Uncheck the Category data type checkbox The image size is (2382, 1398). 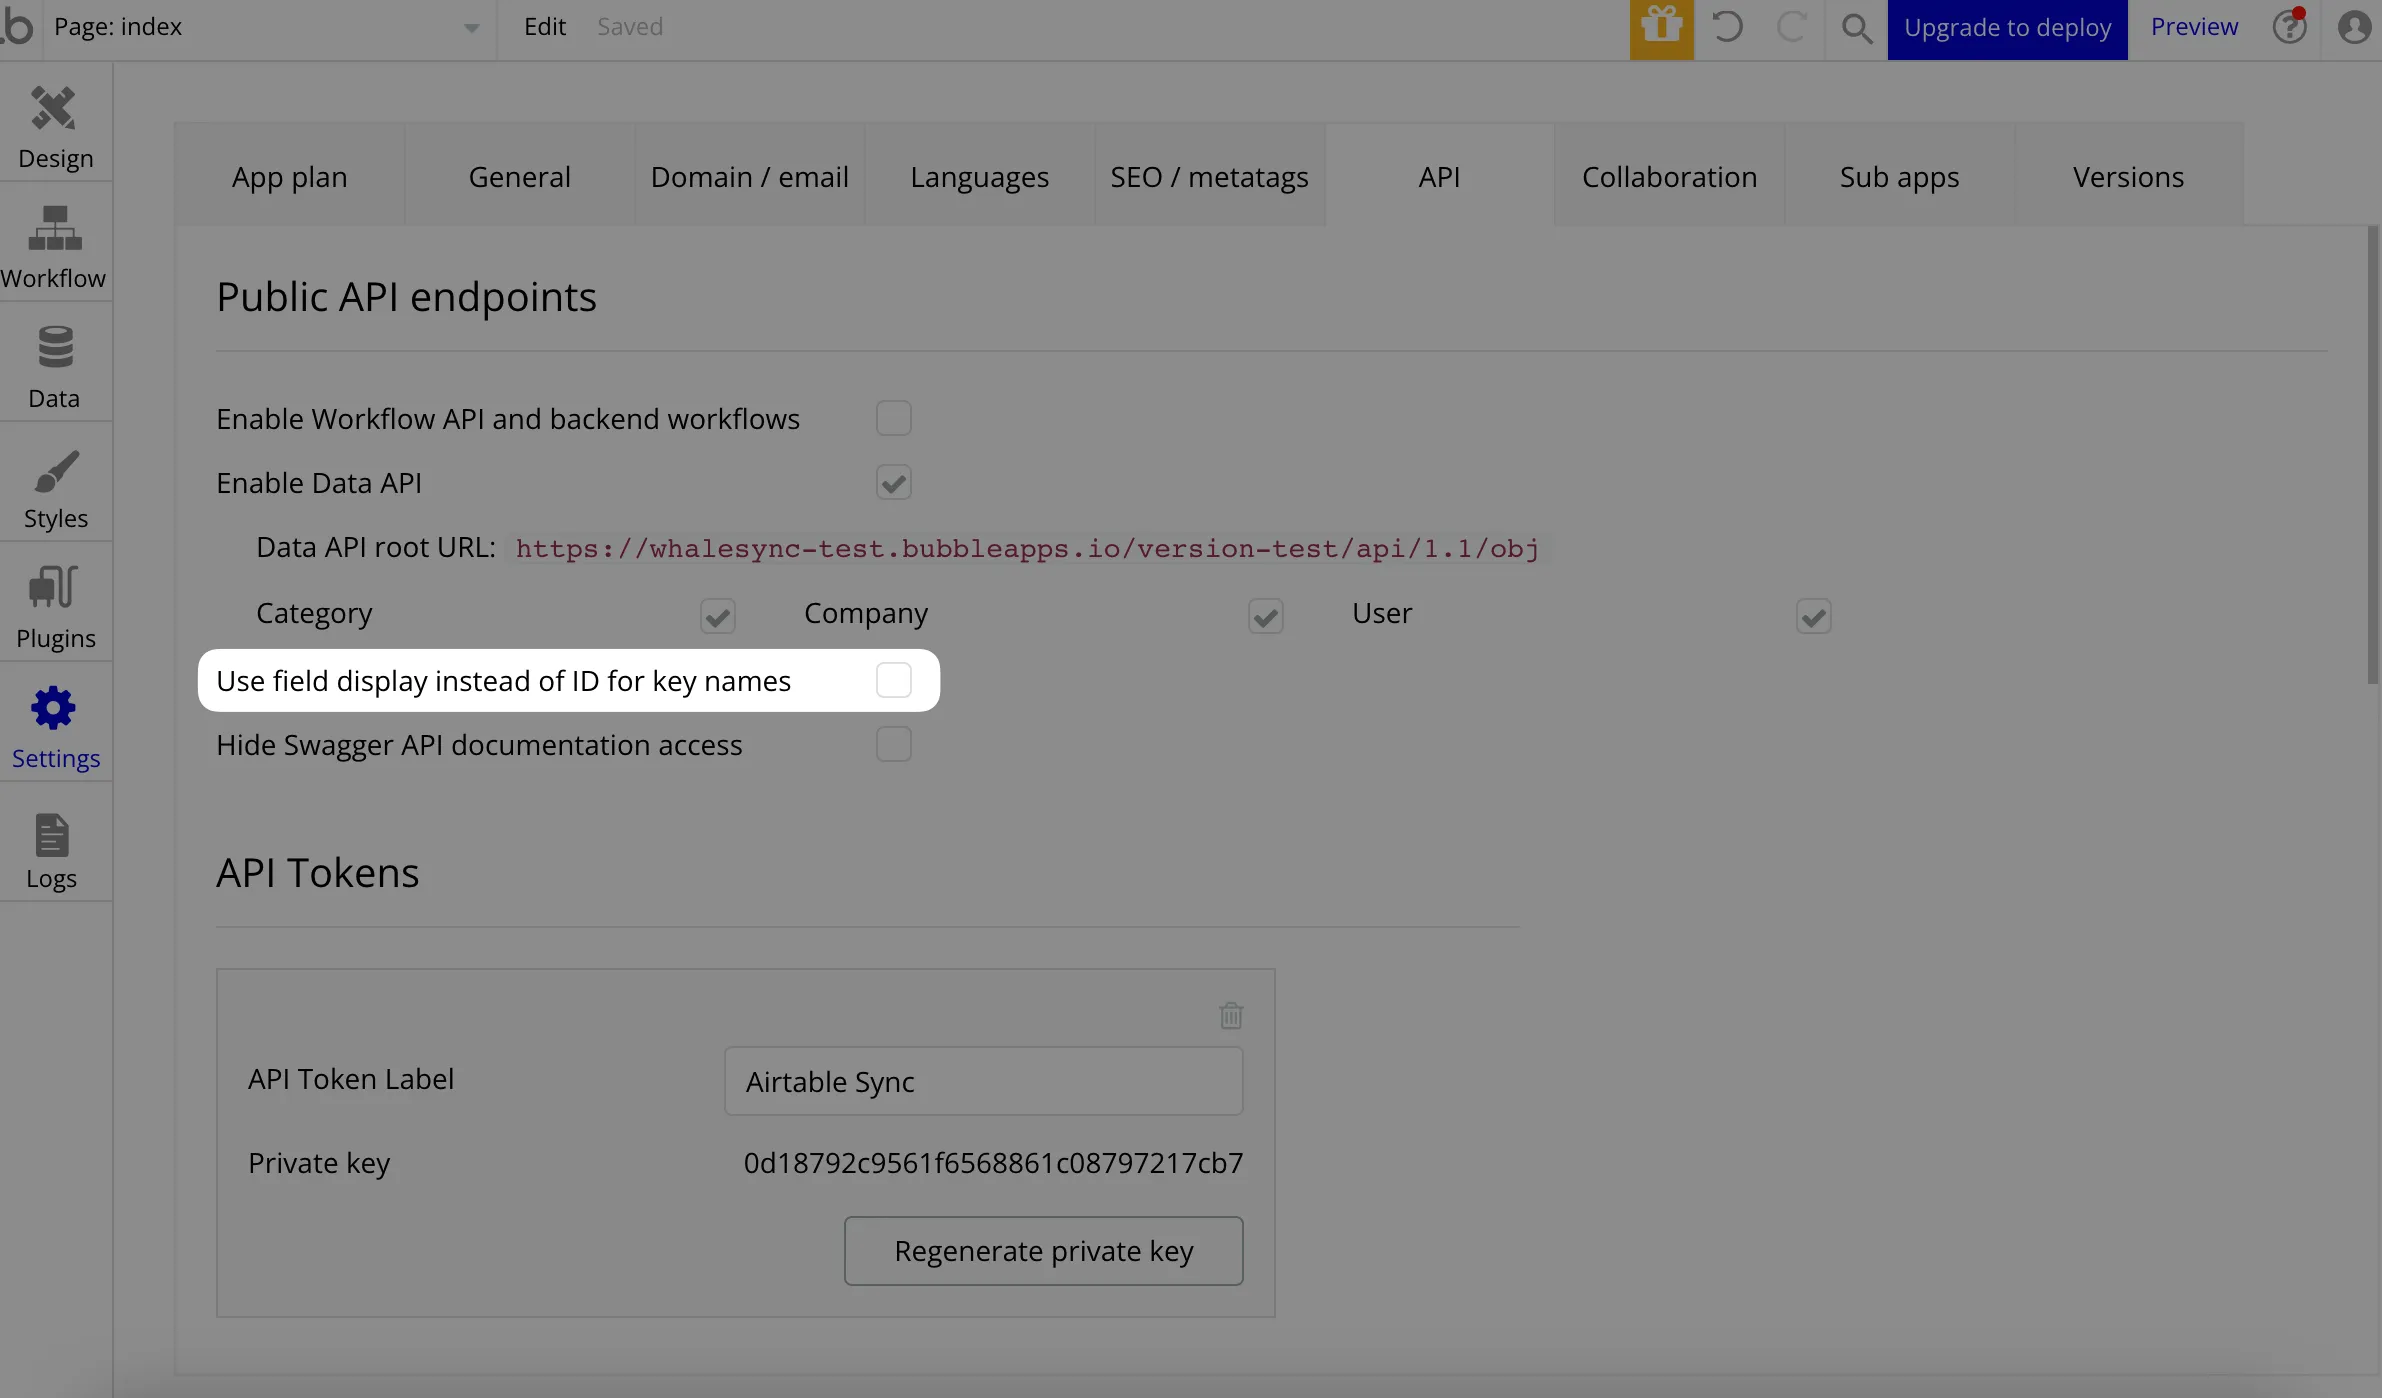click(x=718, y=616)
